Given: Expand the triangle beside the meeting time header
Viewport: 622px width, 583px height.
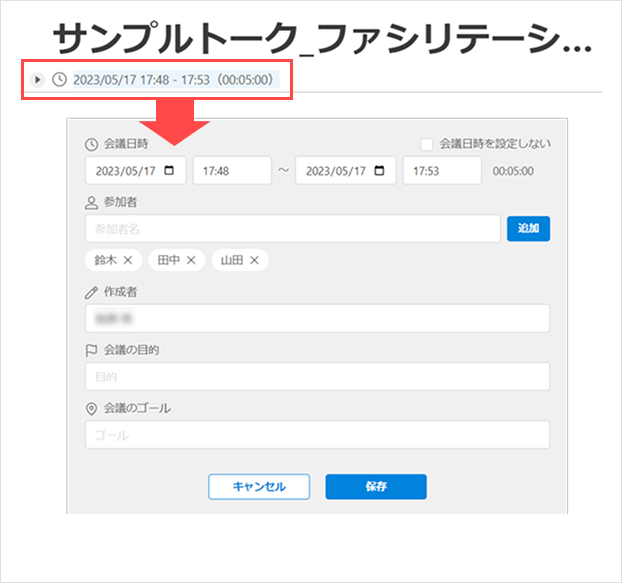Looking at the screenshot, I should point(38,79).
